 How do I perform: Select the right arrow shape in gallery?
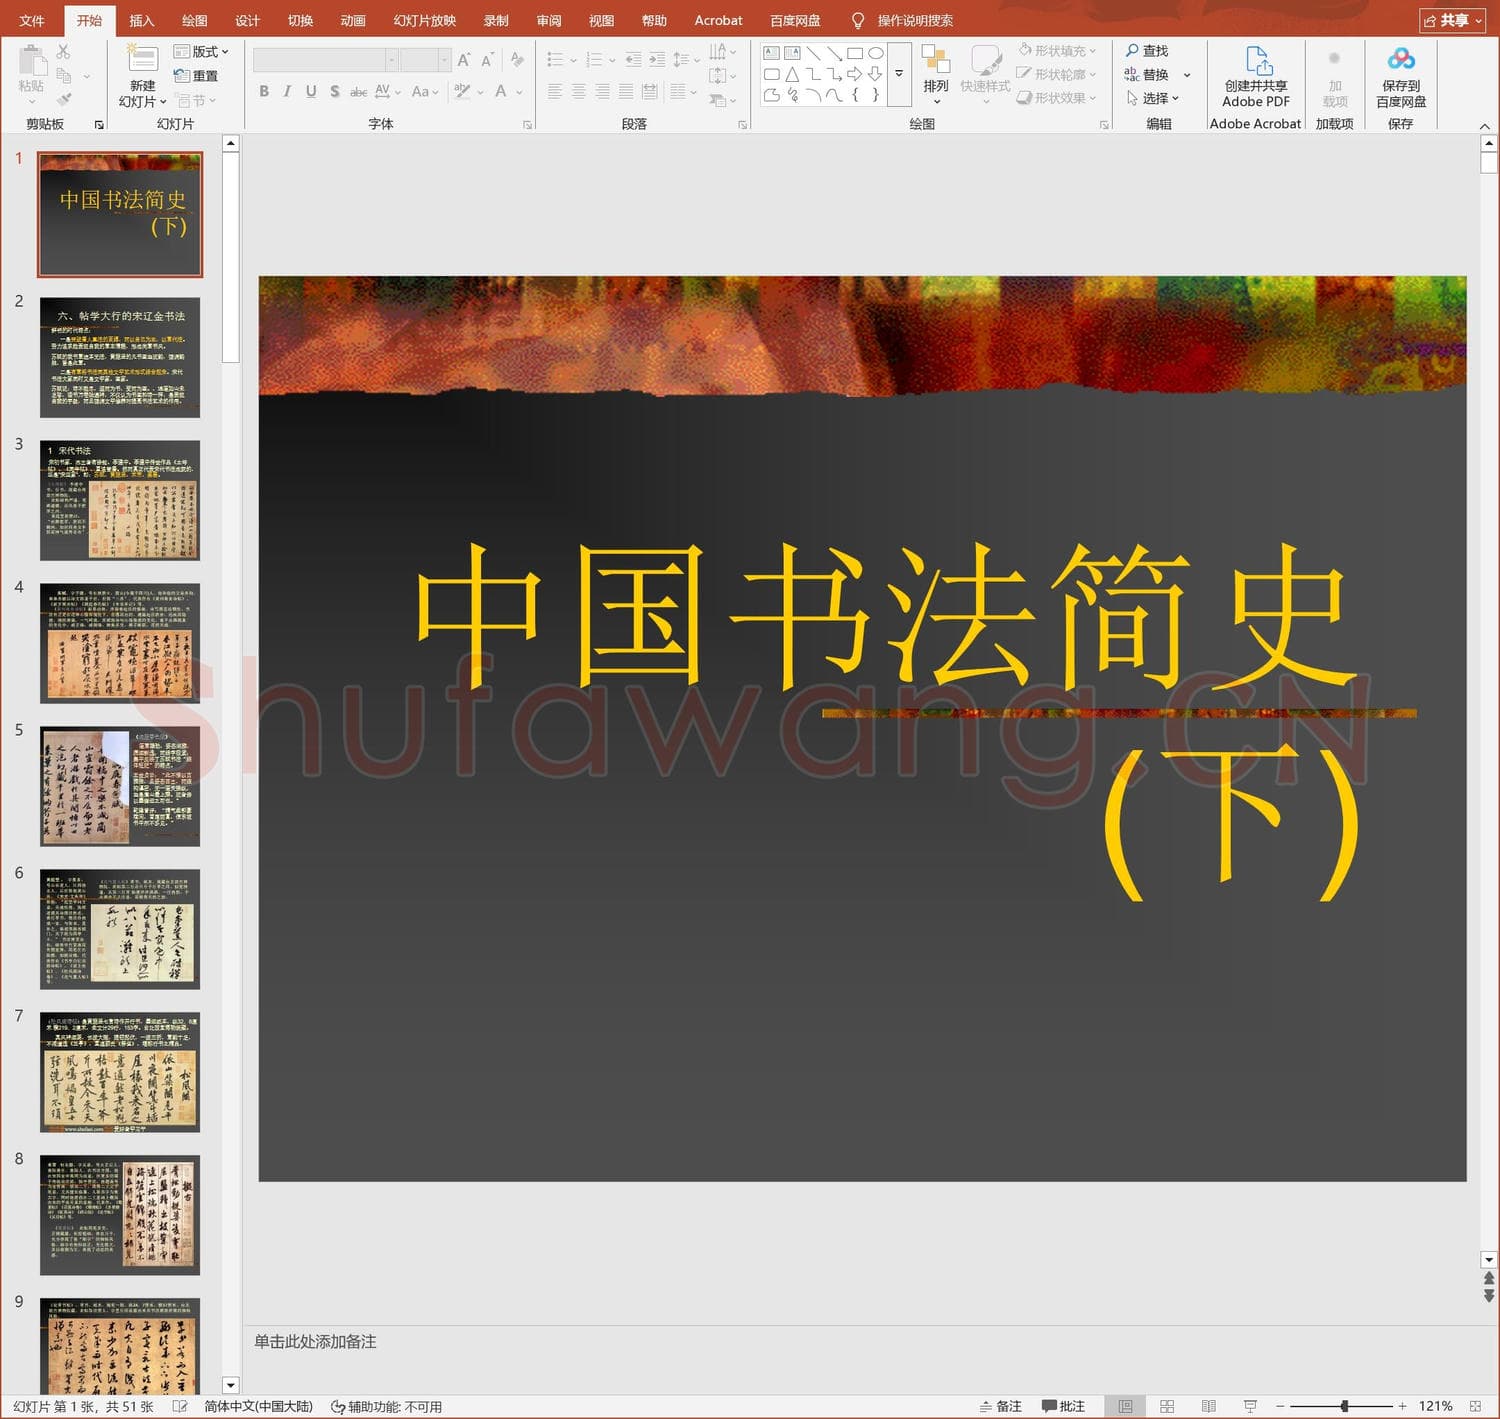[854, 74]
